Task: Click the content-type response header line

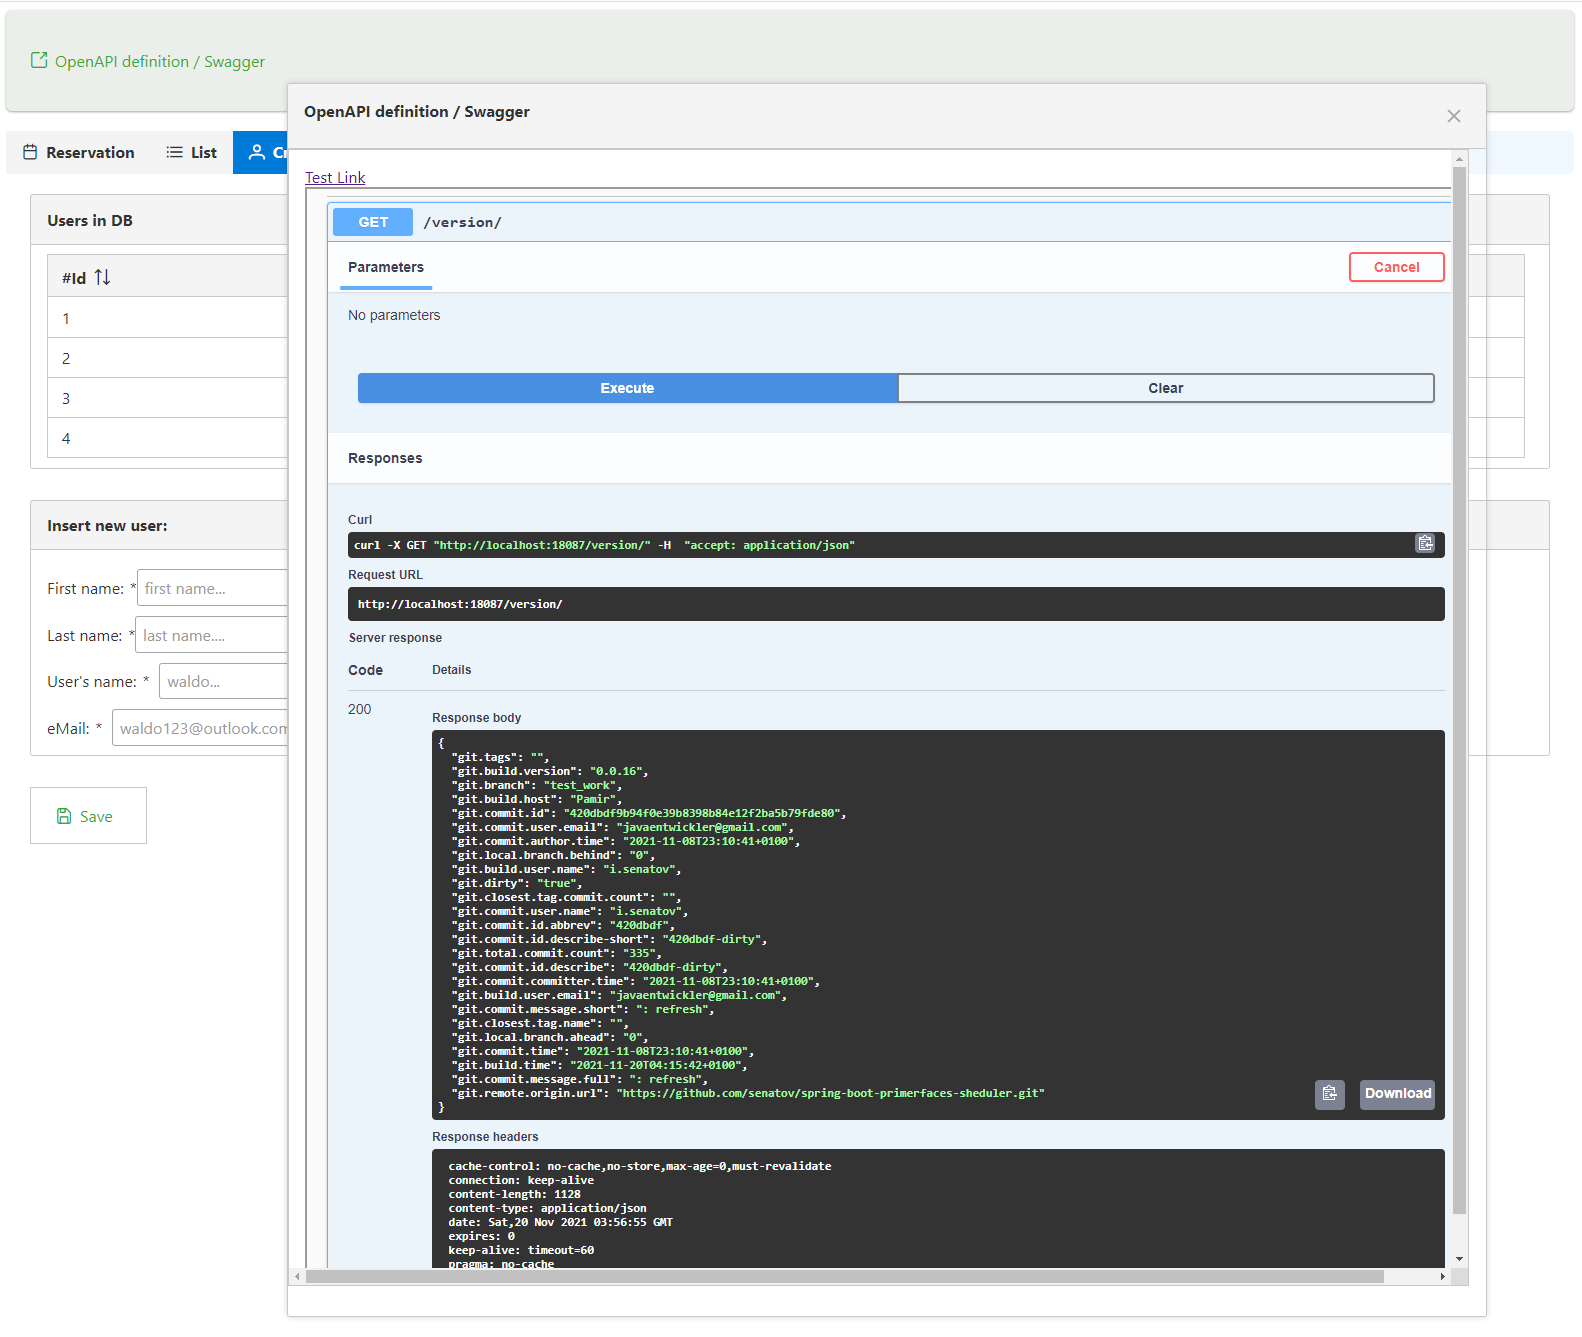Action: coord(547,1208)
